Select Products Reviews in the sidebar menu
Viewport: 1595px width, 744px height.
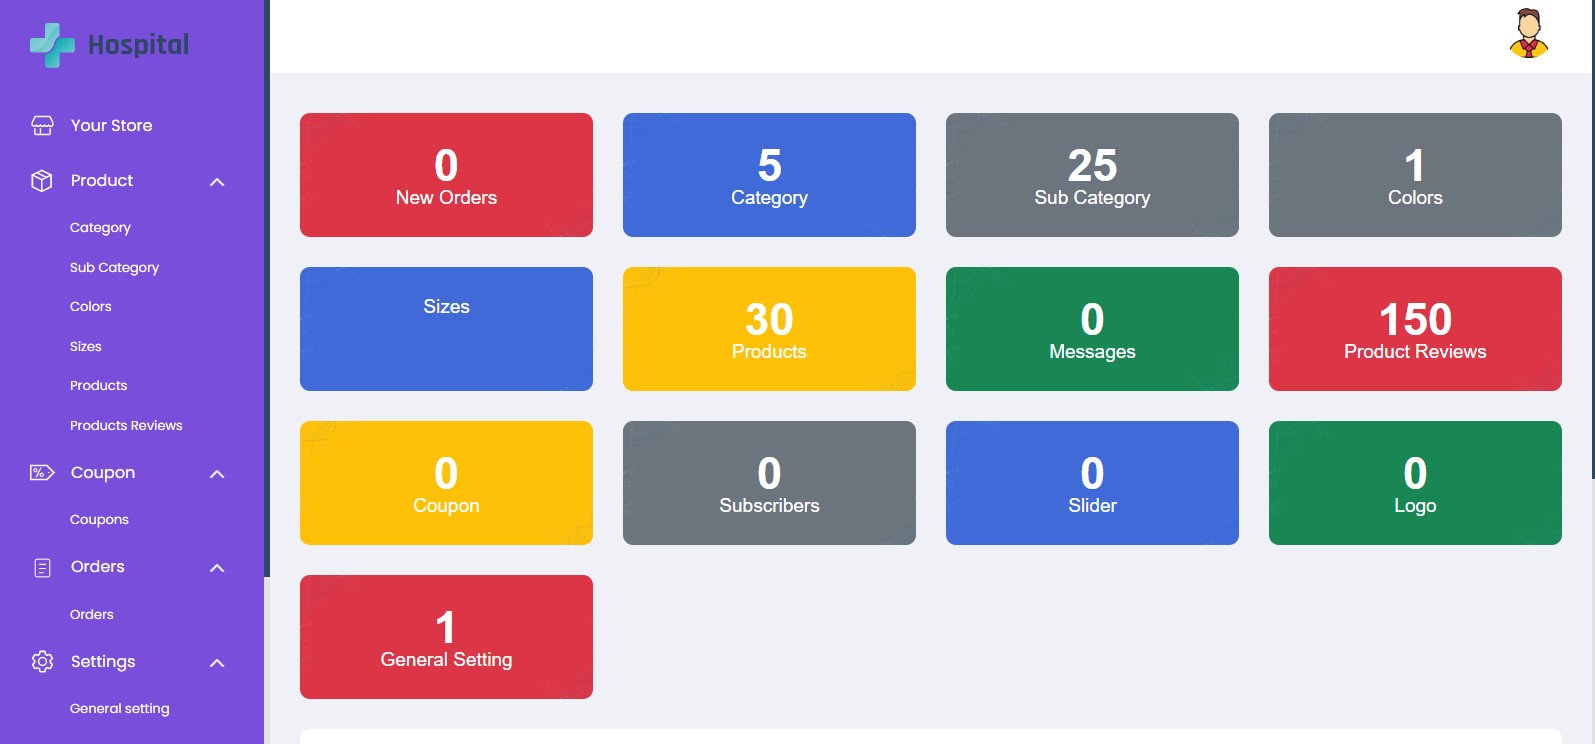coord(126,426)
